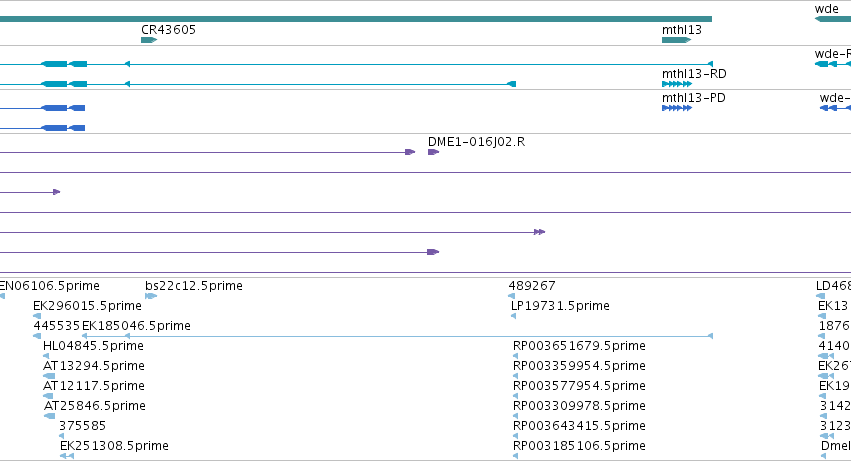Open the RP003651679.5prime feature label
851x461 pixels.
579,346
